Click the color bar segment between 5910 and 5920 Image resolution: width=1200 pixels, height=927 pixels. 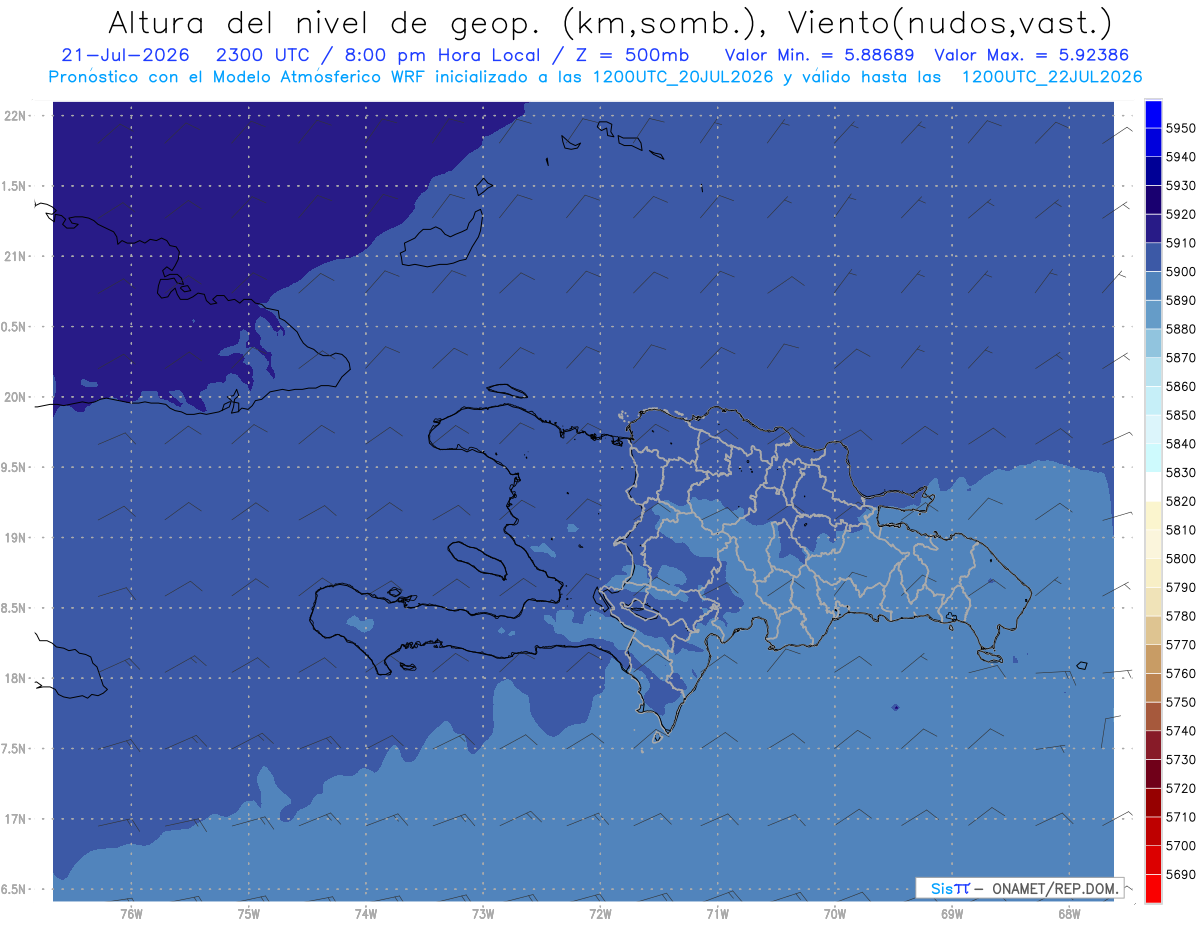click(1153, 228)
